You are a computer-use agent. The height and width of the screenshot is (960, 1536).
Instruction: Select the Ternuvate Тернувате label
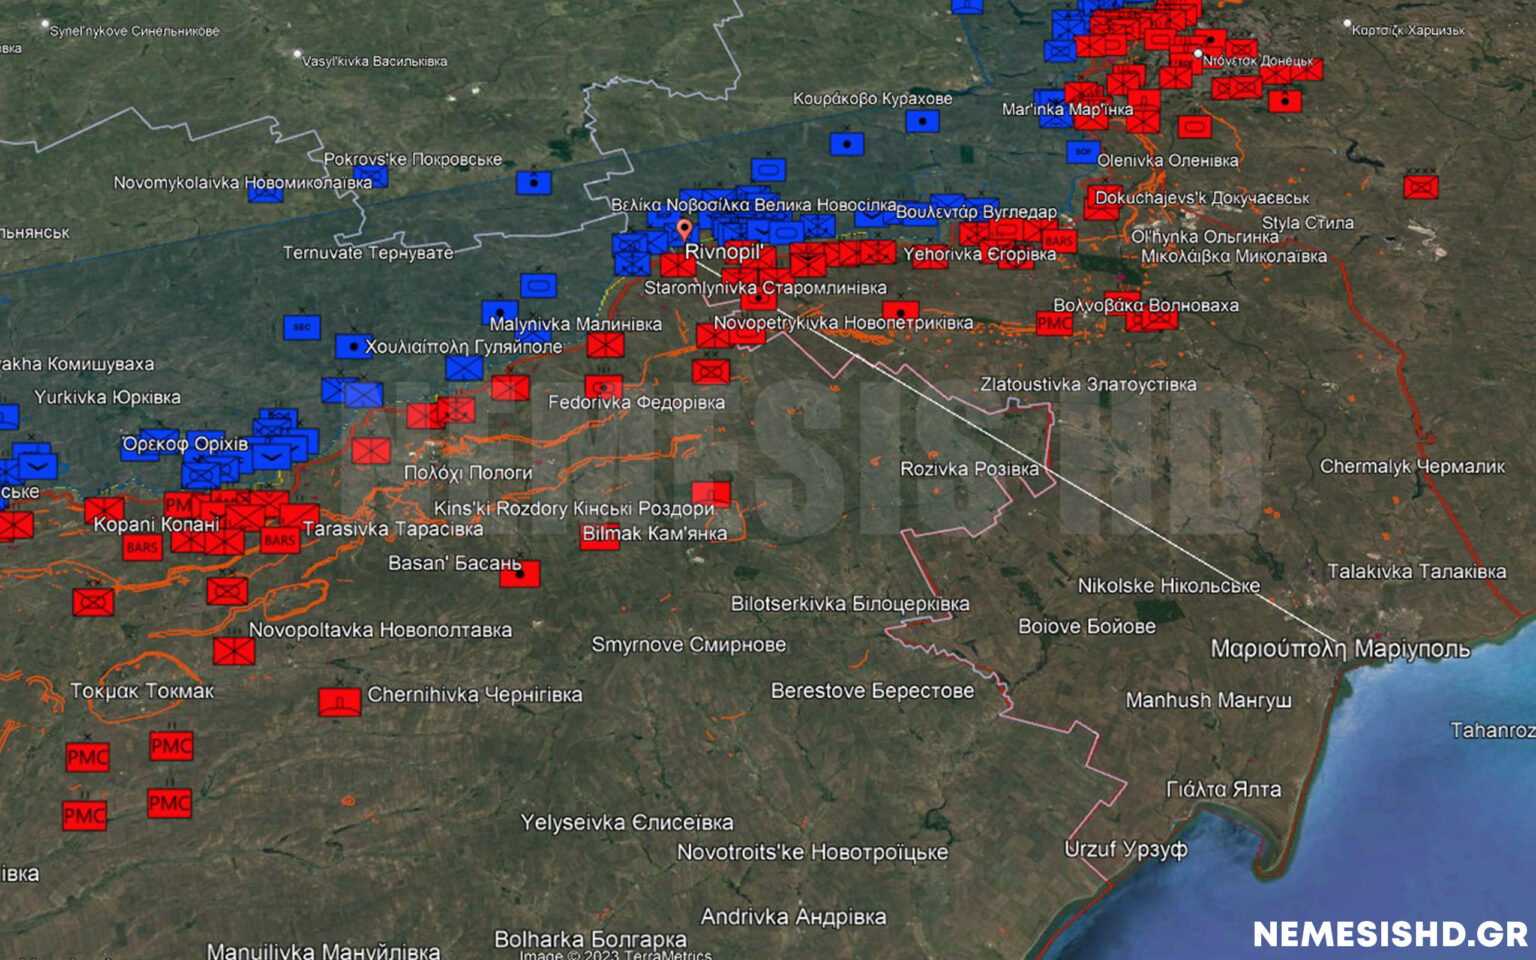point(368,253)
